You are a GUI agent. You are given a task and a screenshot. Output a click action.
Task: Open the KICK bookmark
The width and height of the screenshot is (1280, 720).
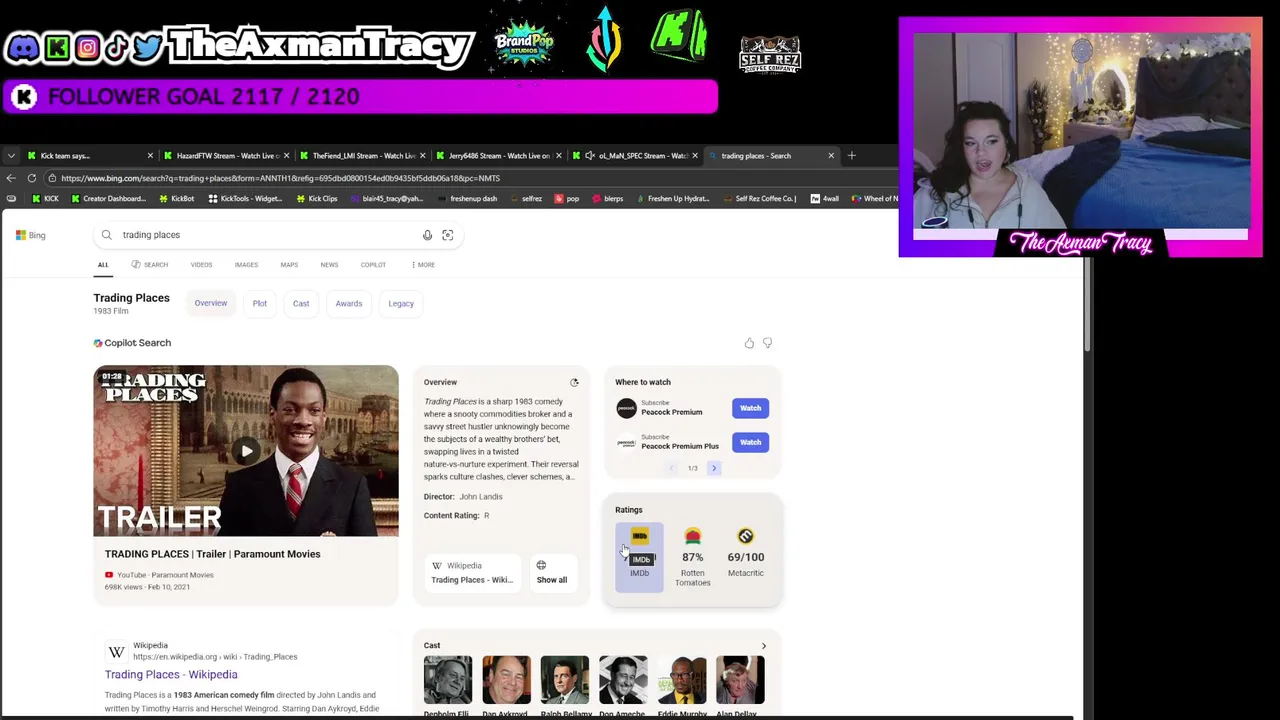45,198
